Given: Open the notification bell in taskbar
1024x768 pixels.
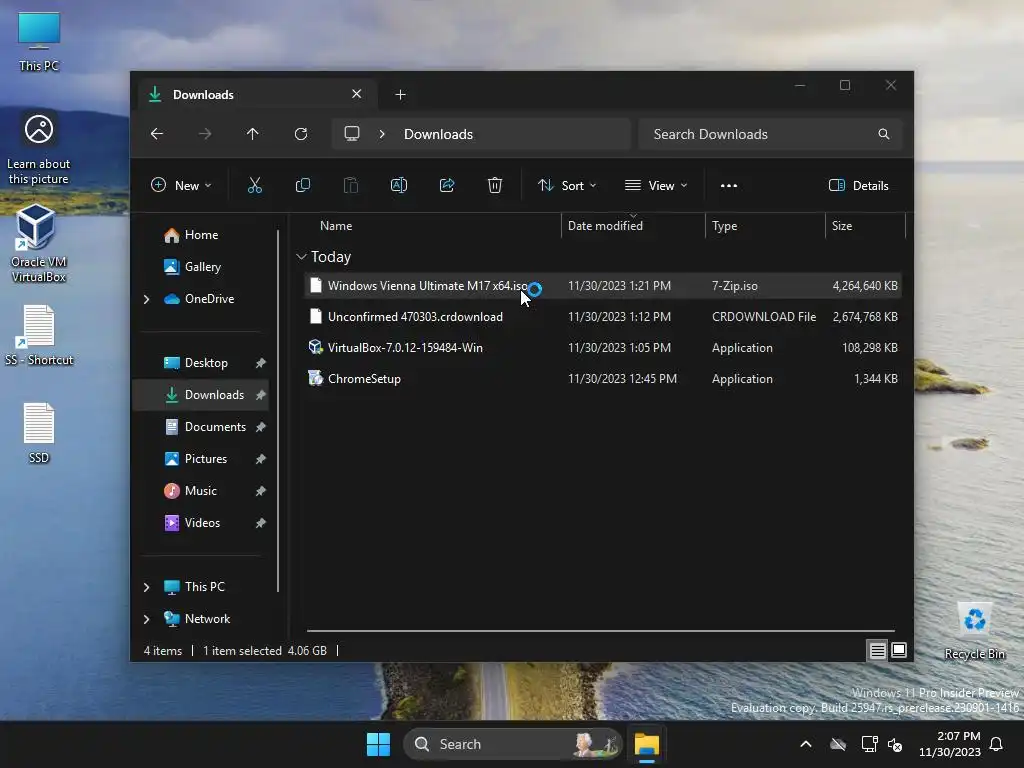Looking at the screenshot, I should click(x=996, y=744).
